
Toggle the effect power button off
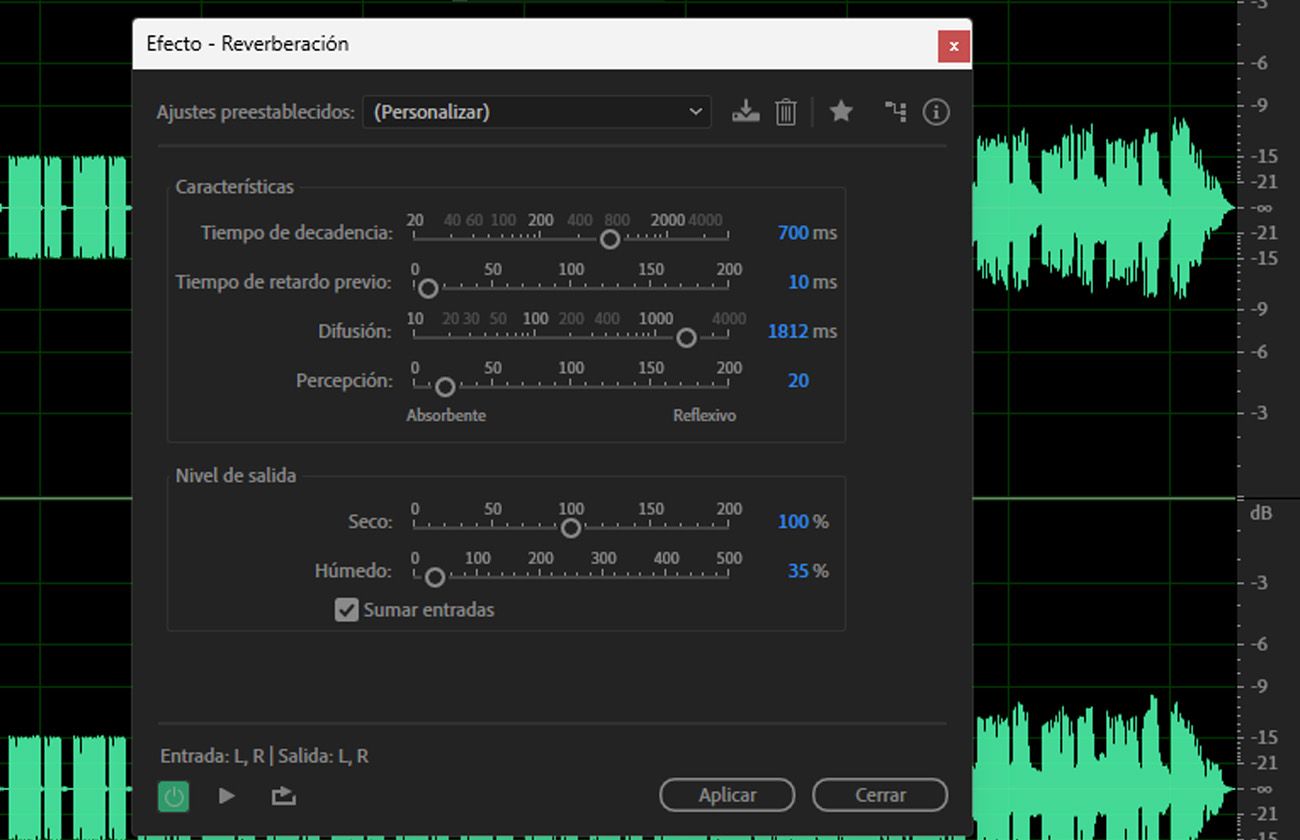click(x=173, y=795)
